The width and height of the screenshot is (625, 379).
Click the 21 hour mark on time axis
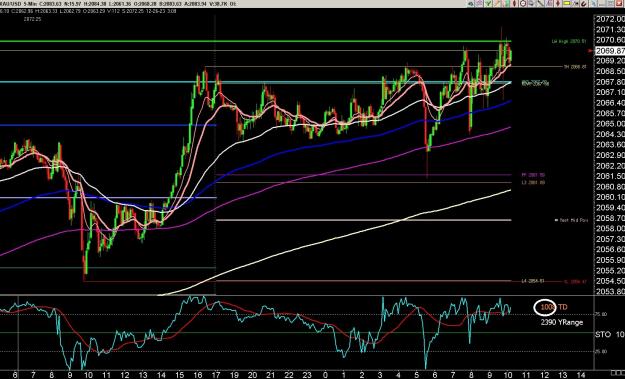tap(270, 375)
